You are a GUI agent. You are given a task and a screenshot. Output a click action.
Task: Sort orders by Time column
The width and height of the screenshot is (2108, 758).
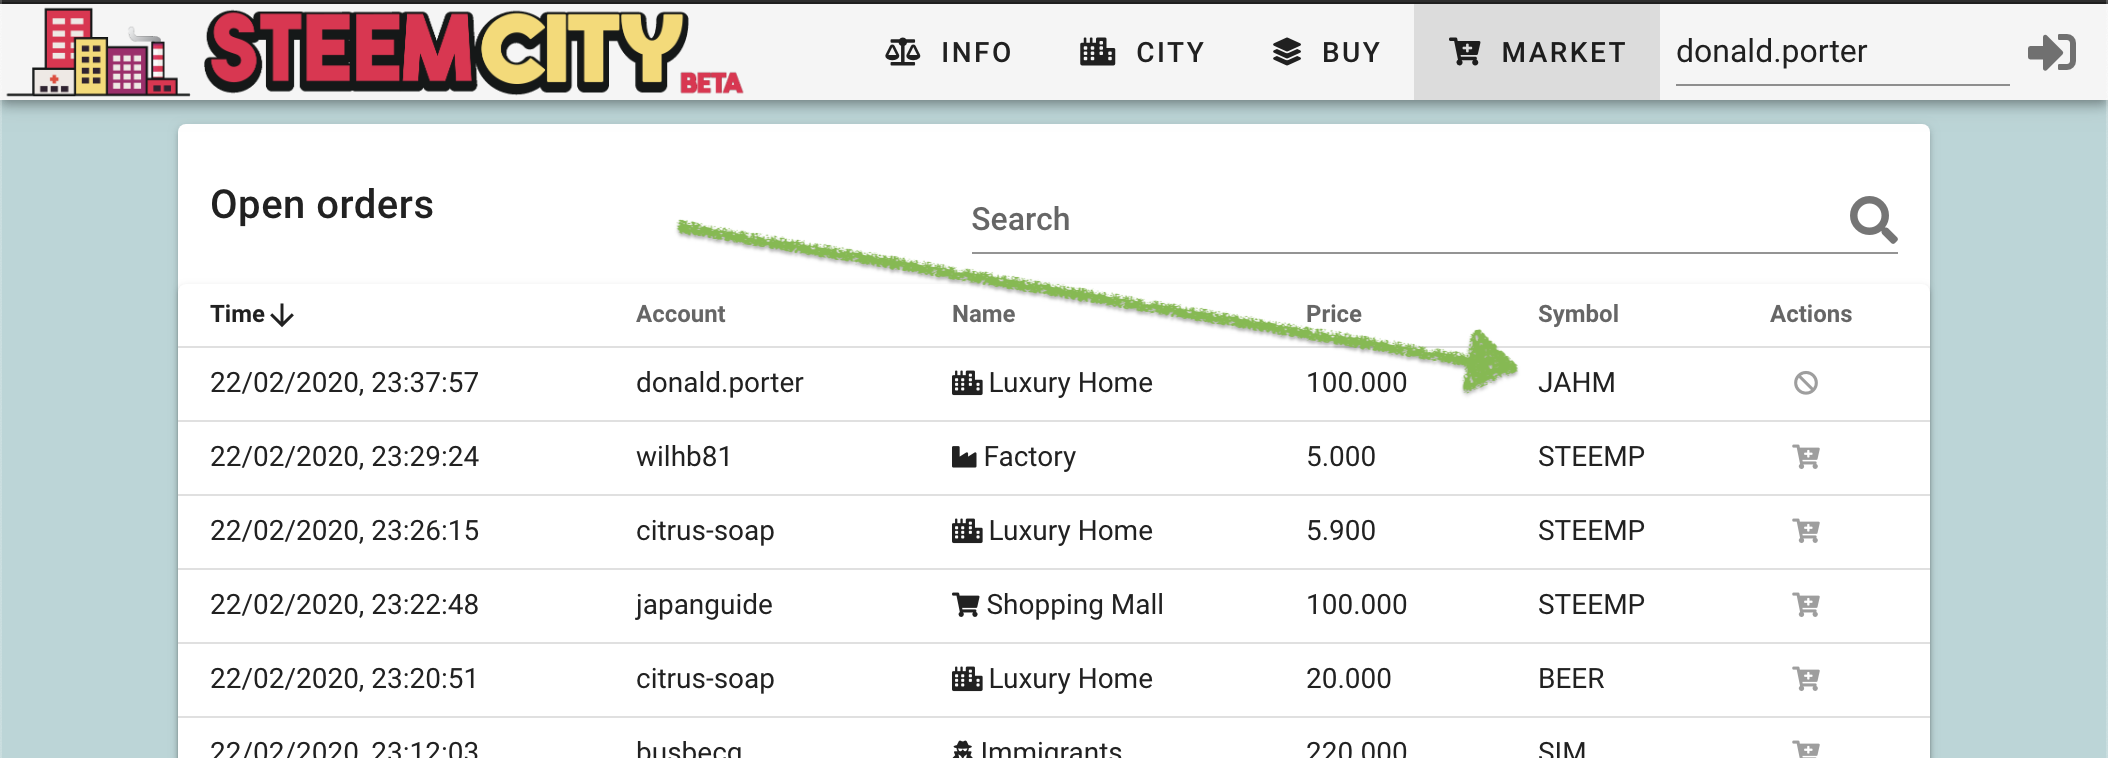pos(252,314)
